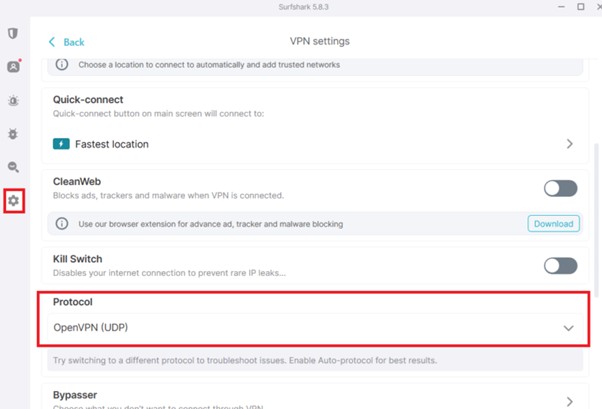Turn on the Kill Switch toggle
The width and height of the screenshot is (602, 409).
[x=560, y=265]
